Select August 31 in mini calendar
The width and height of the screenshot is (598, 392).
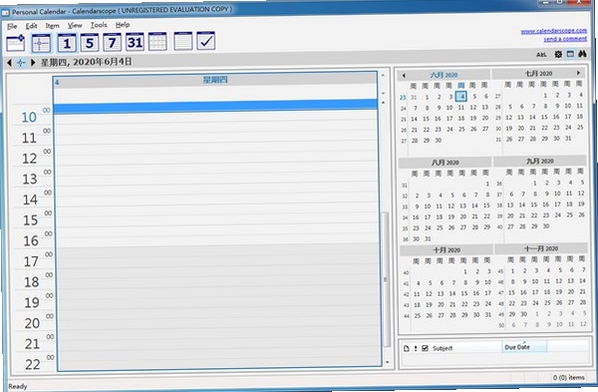pos(428,239)
